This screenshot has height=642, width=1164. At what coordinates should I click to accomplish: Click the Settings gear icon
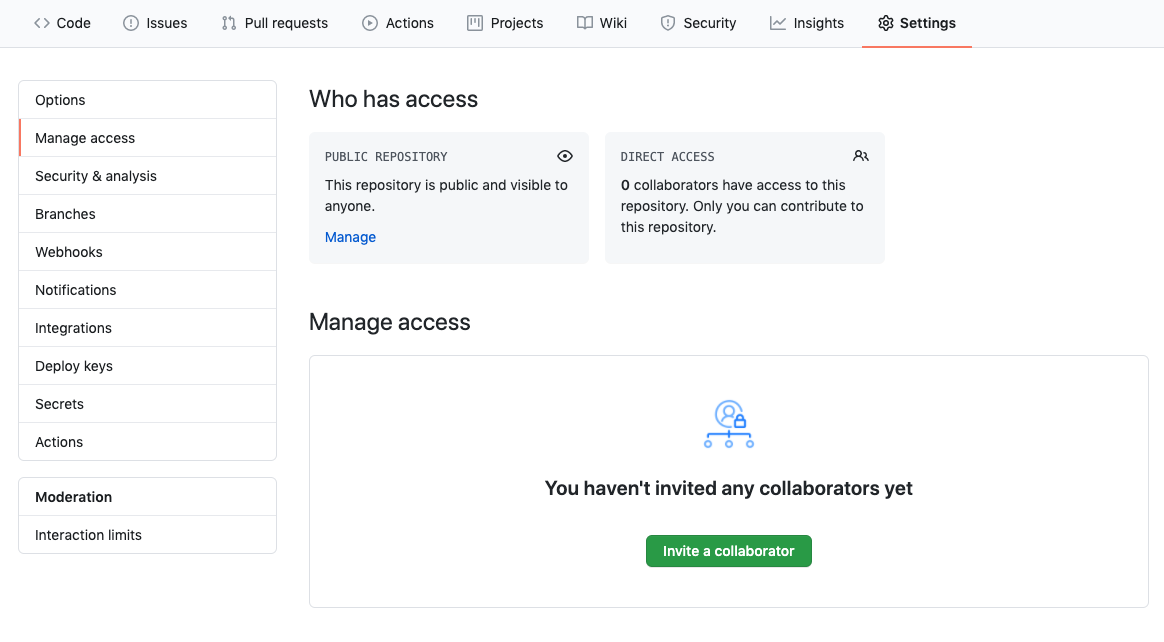885,23
